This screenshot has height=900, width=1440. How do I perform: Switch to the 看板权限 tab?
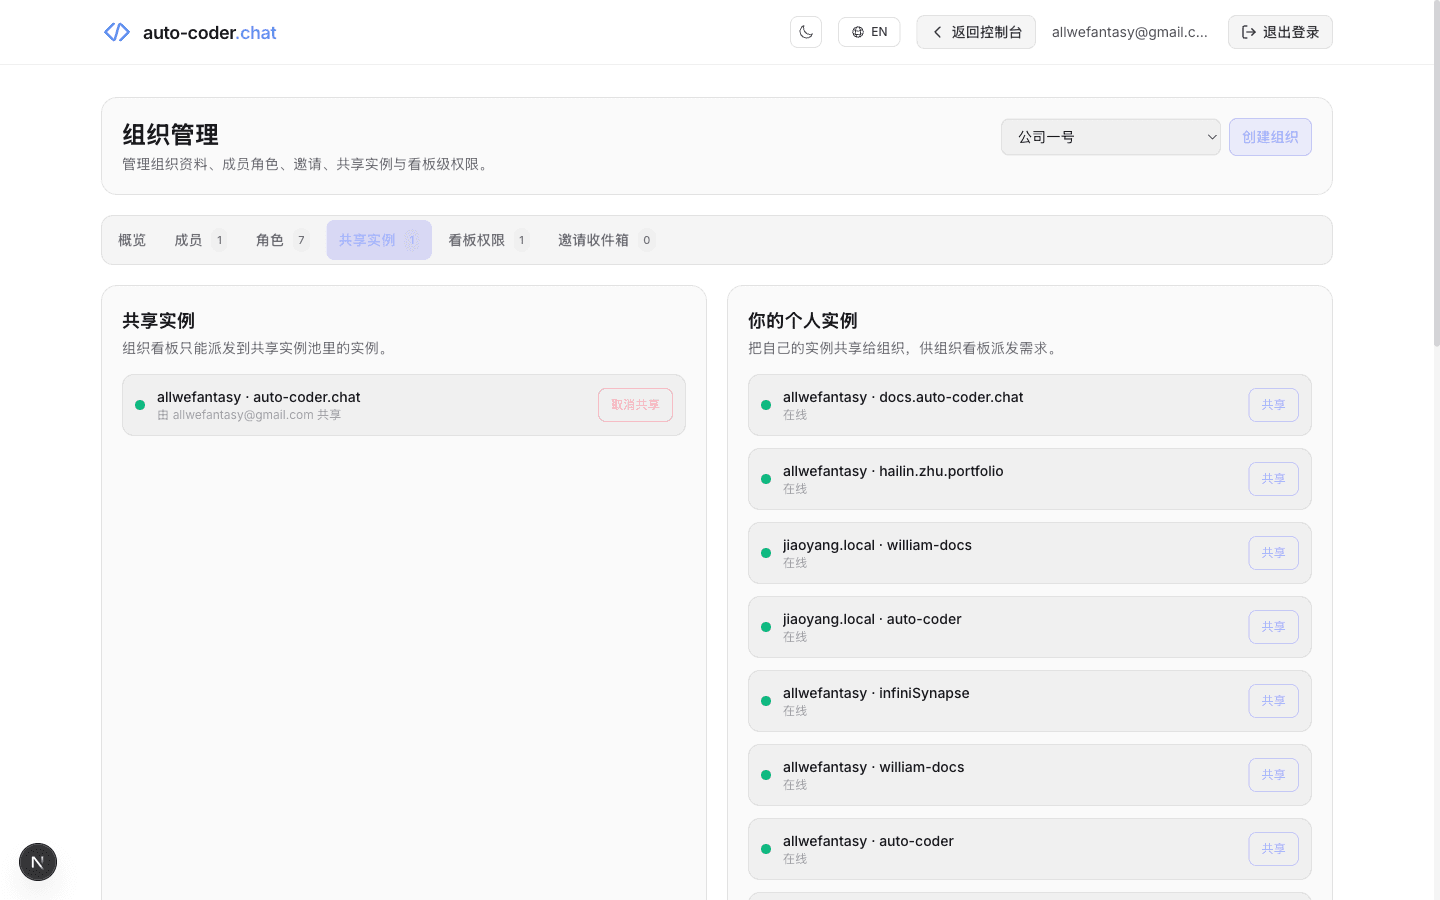[x=478, y=240]
